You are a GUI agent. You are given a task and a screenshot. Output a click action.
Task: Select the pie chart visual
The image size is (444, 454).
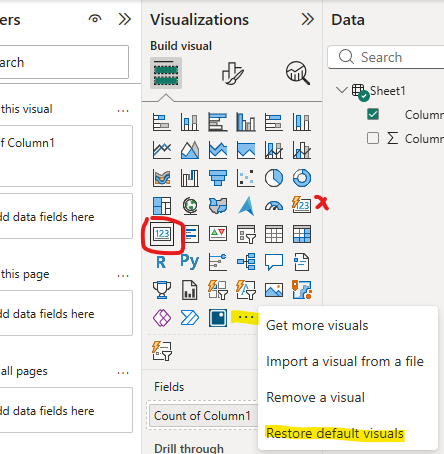click(274, 178)
